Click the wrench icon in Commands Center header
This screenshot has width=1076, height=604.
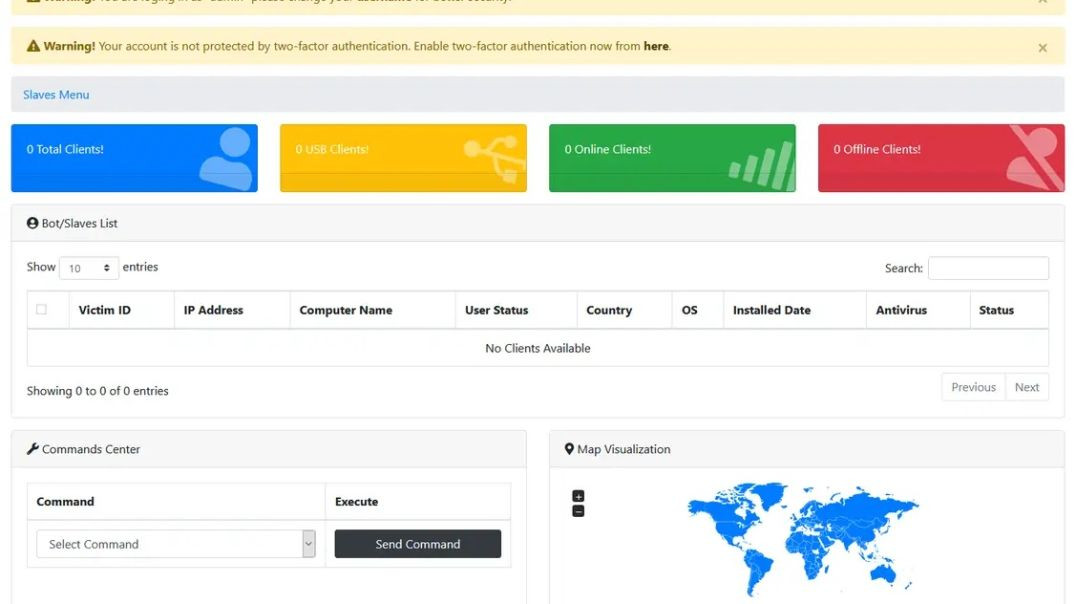[32, 449]
